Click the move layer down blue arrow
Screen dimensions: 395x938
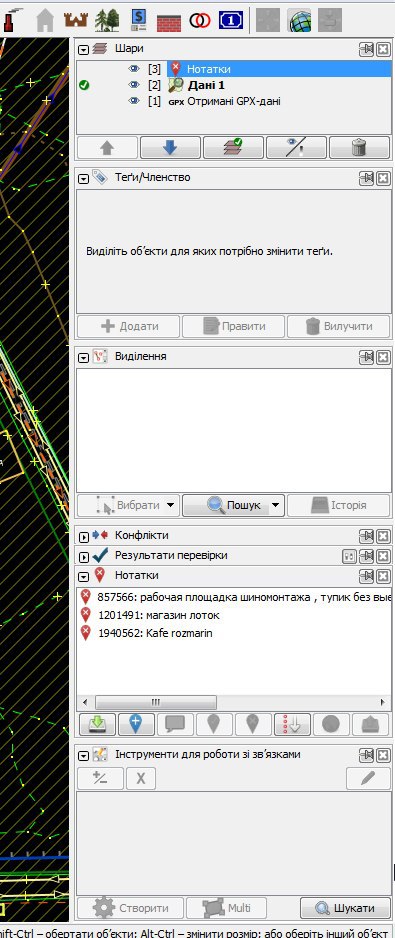(x=171, y=147)
